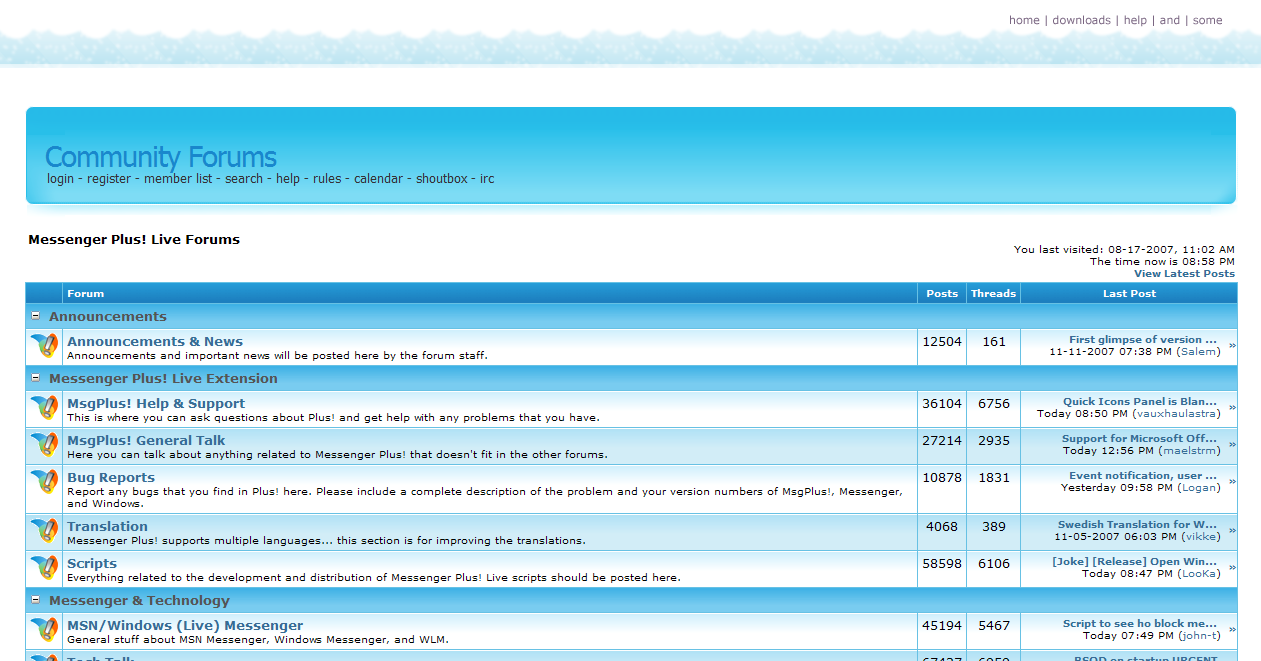Open last post 'Script to see ho block me...'

point(1140,624)
